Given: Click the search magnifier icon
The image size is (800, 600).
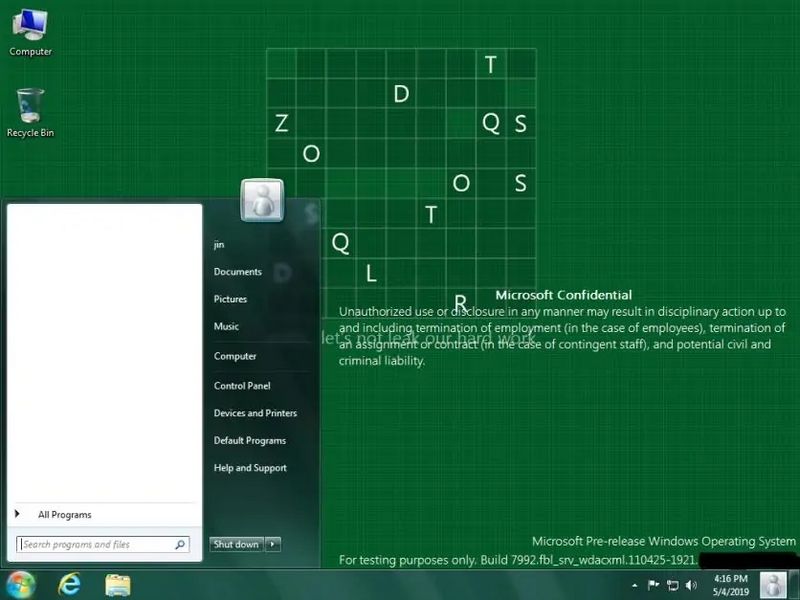Looking at the screenshot, I should 180,544.
